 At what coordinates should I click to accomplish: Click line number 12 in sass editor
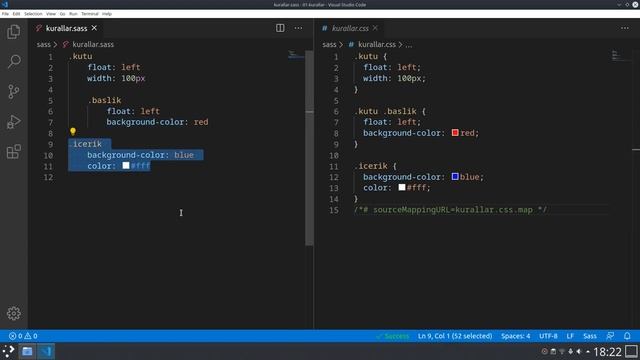pyautogui.click(x=48, y=177)
